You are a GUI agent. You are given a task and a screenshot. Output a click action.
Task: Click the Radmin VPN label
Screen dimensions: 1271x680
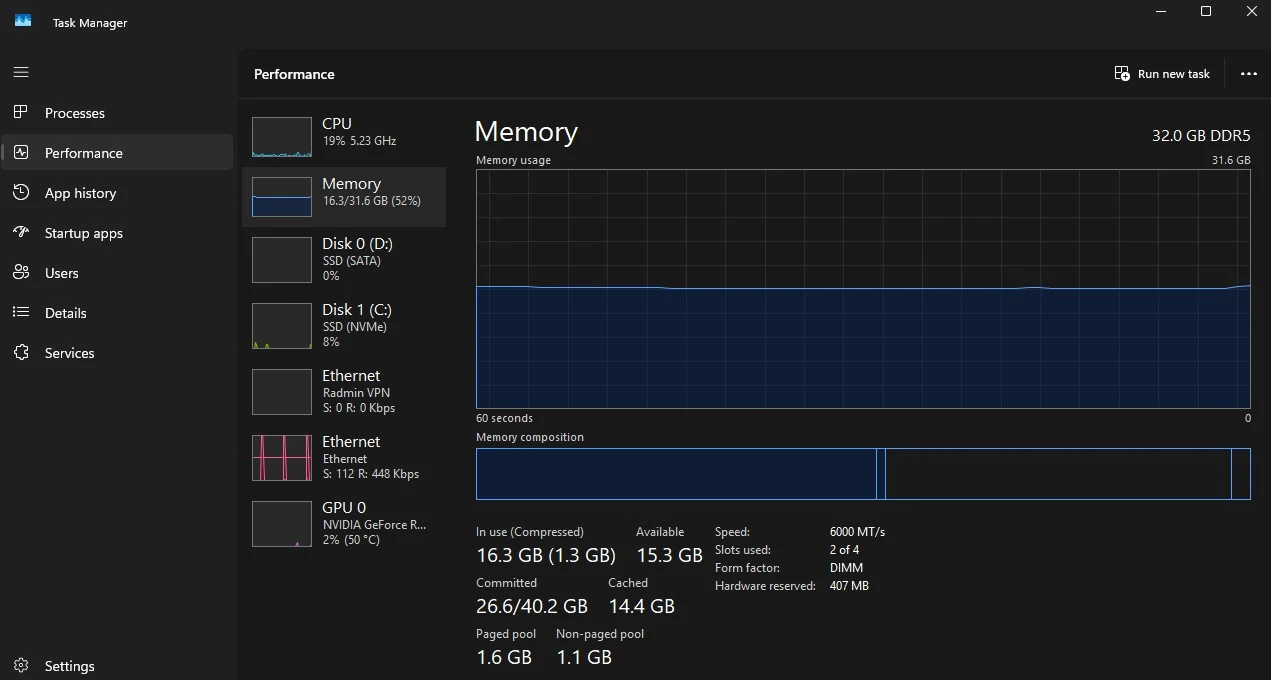click(x=356, y=393)
